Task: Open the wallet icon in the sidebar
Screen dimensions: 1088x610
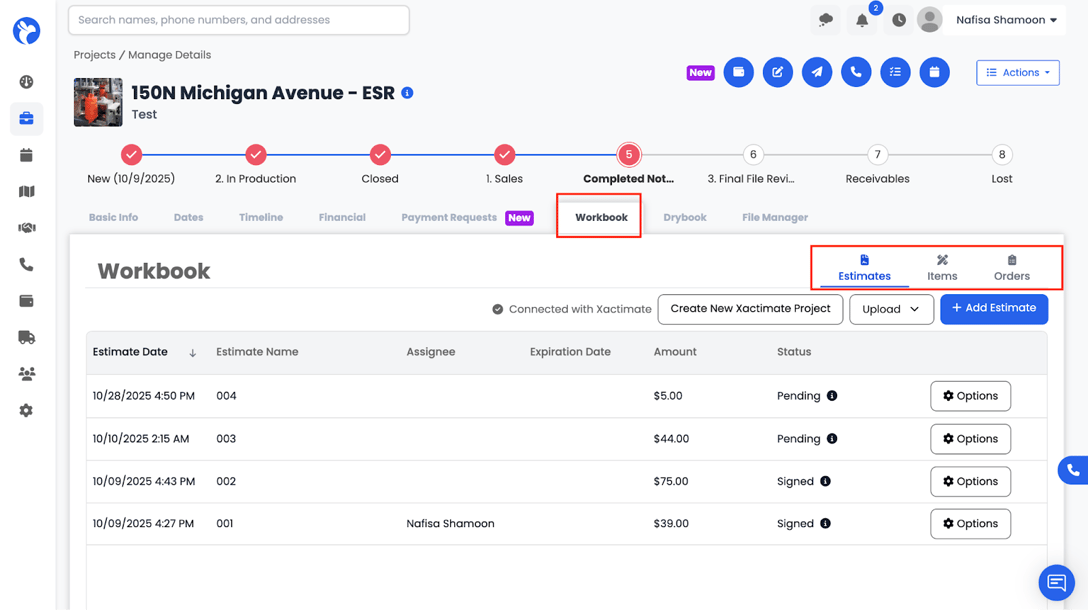Action: pos(26,301)
